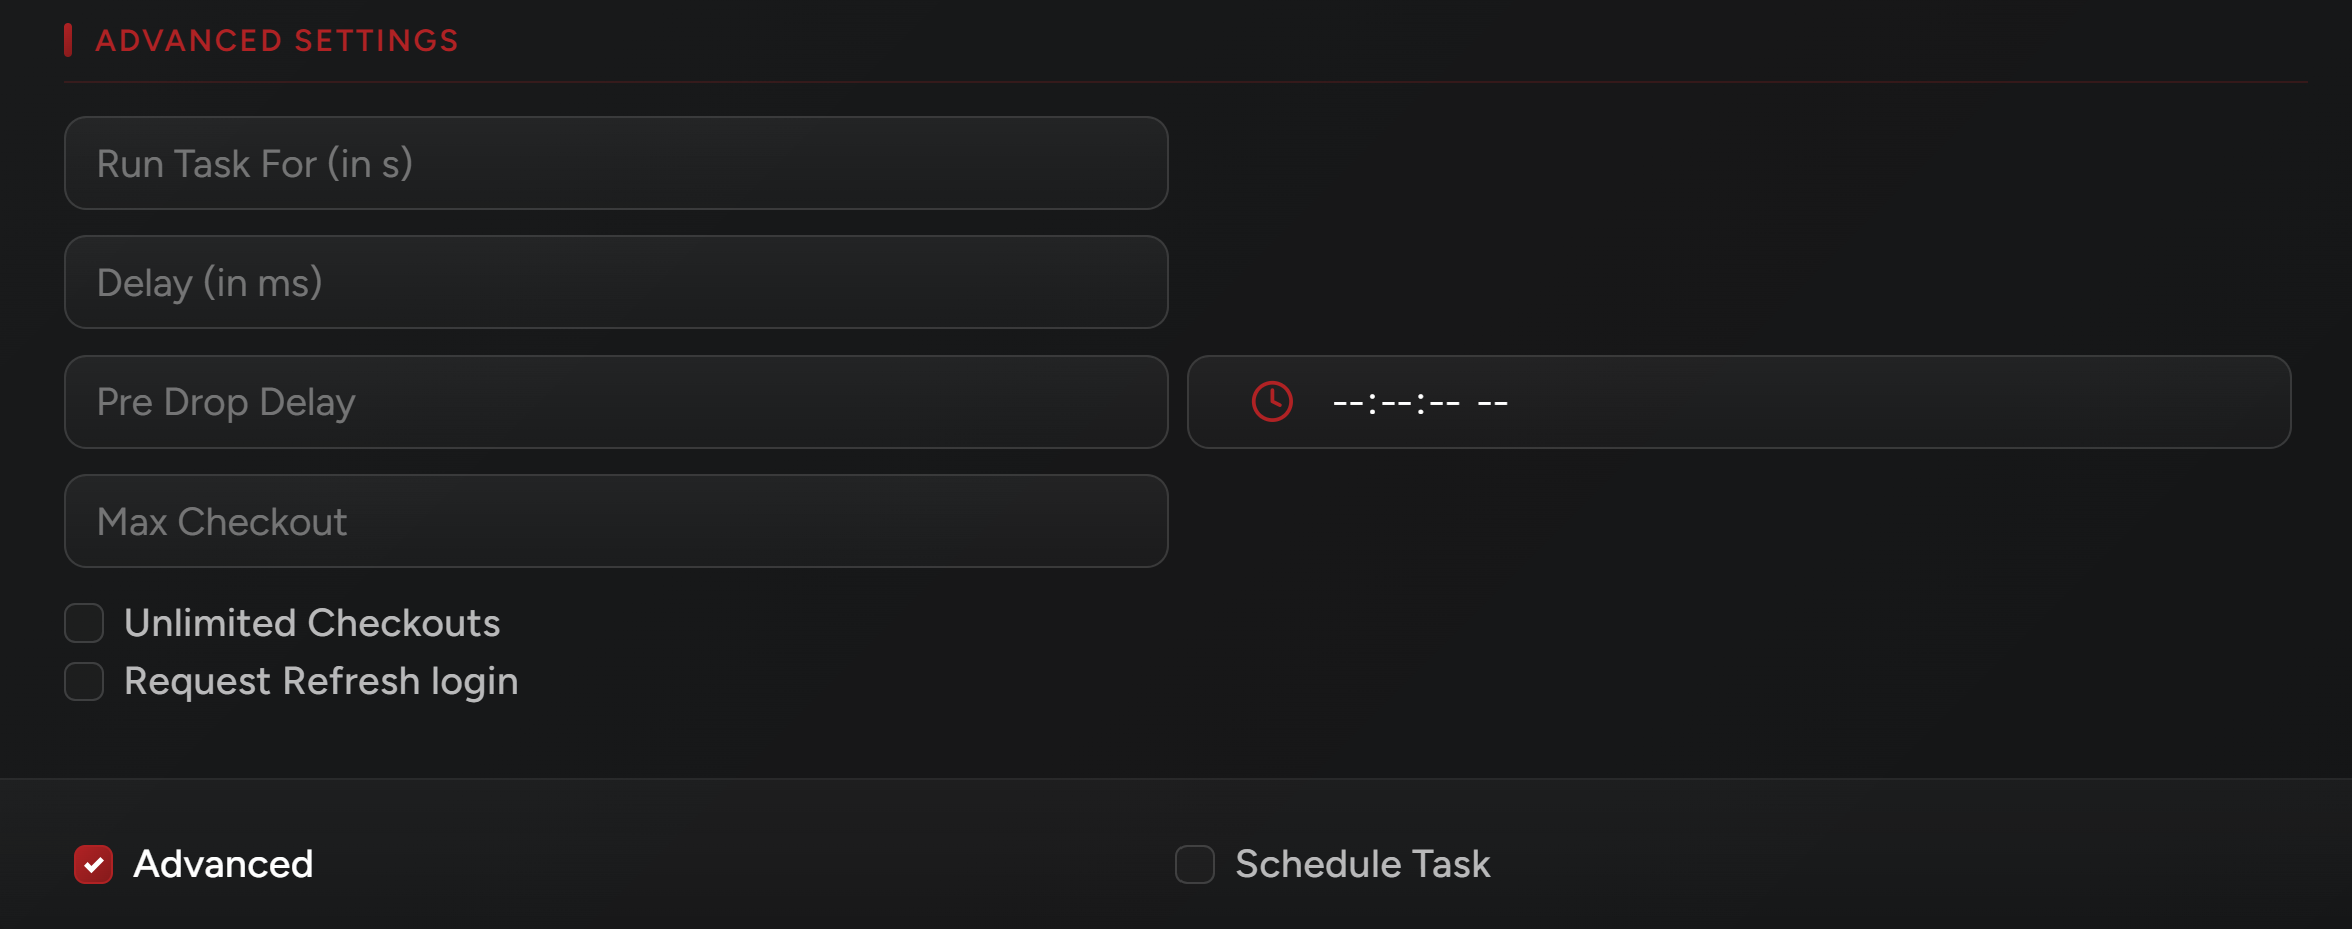
Task: Click into the Max Checkout field
Action: [616, 521]
